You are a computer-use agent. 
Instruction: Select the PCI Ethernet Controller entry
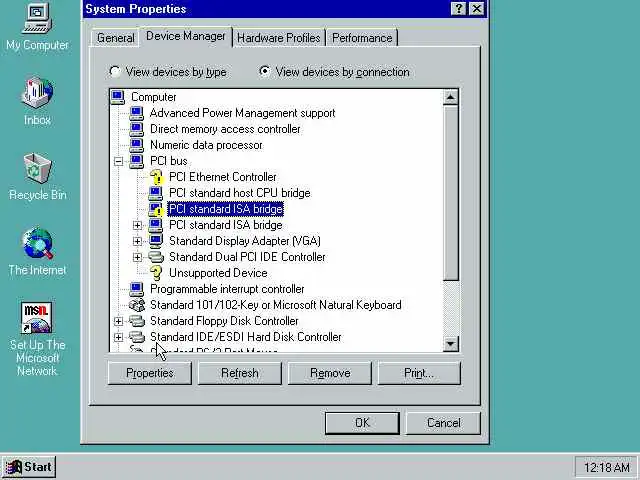tap(223, 177)
